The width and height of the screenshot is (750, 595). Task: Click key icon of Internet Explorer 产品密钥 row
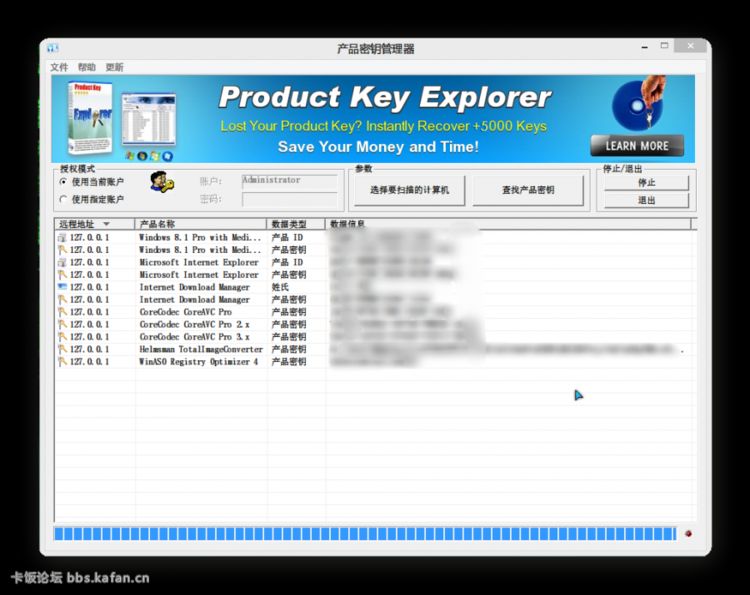click(x=62, y=275)
